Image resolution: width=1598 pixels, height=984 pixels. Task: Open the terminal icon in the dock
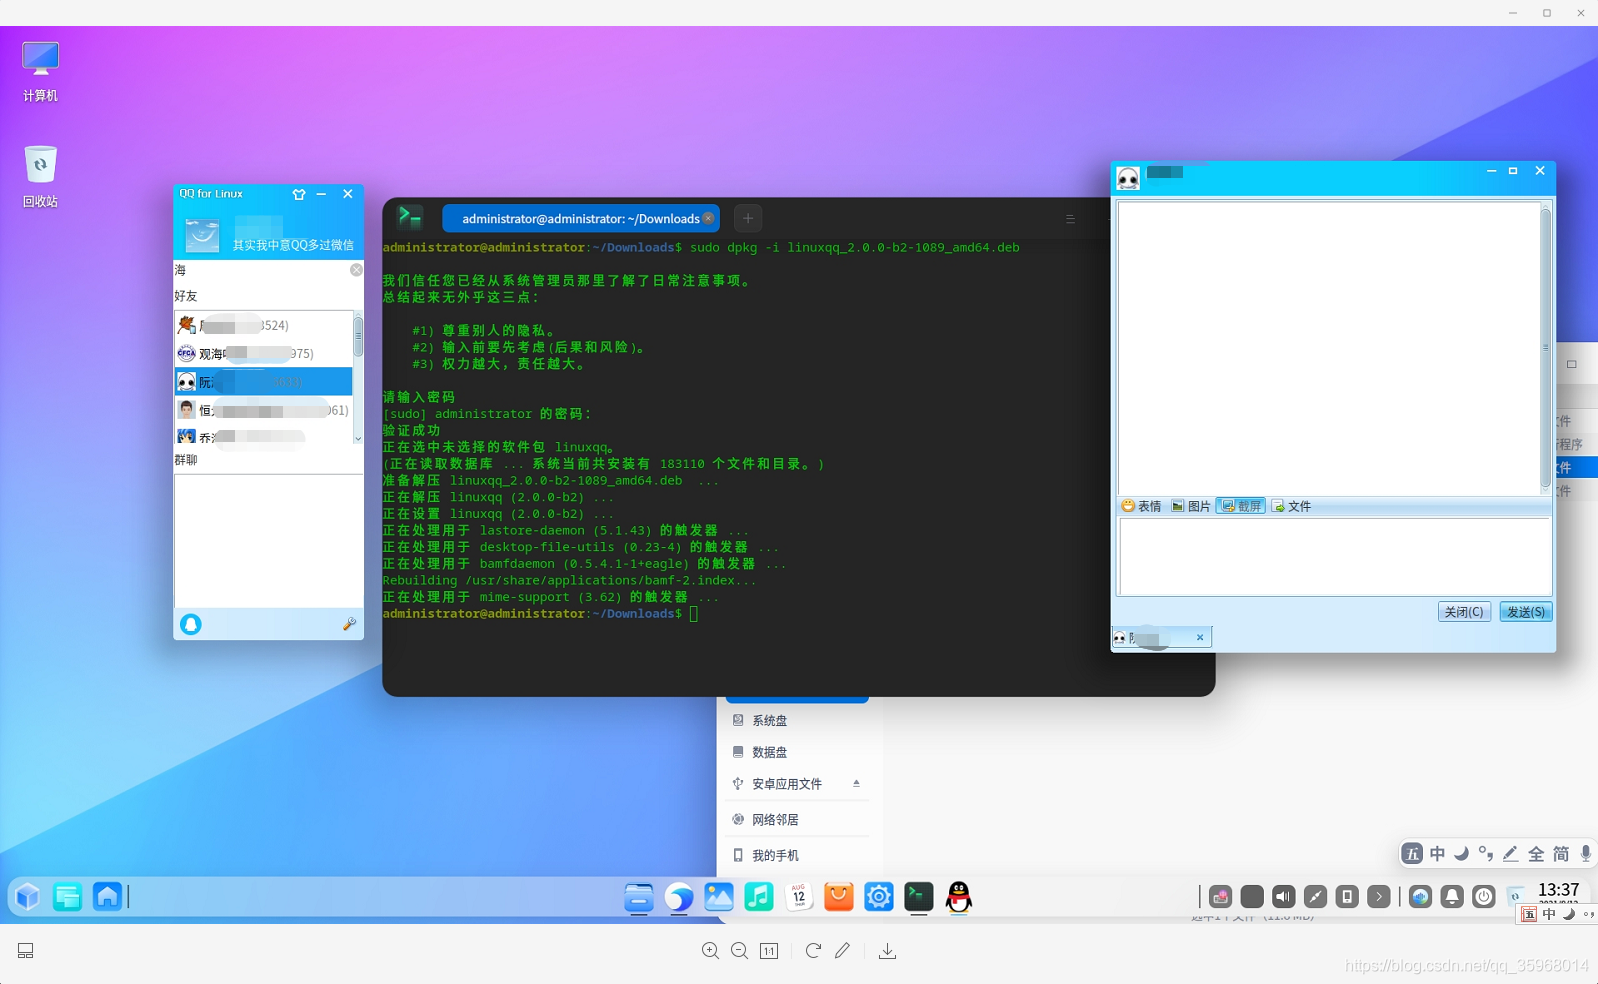[919, 897]
